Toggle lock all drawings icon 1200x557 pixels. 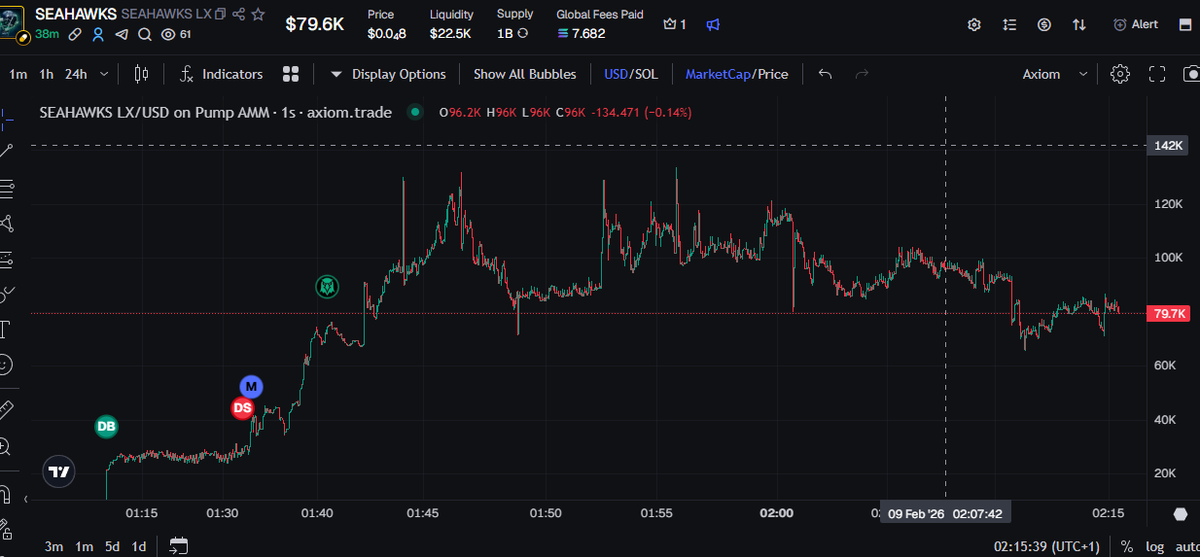pos(6,529)
